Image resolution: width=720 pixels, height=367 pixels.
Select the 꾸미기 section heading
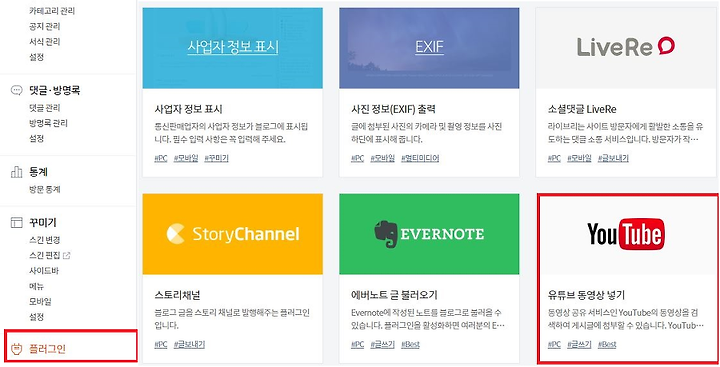click(42, 223)
